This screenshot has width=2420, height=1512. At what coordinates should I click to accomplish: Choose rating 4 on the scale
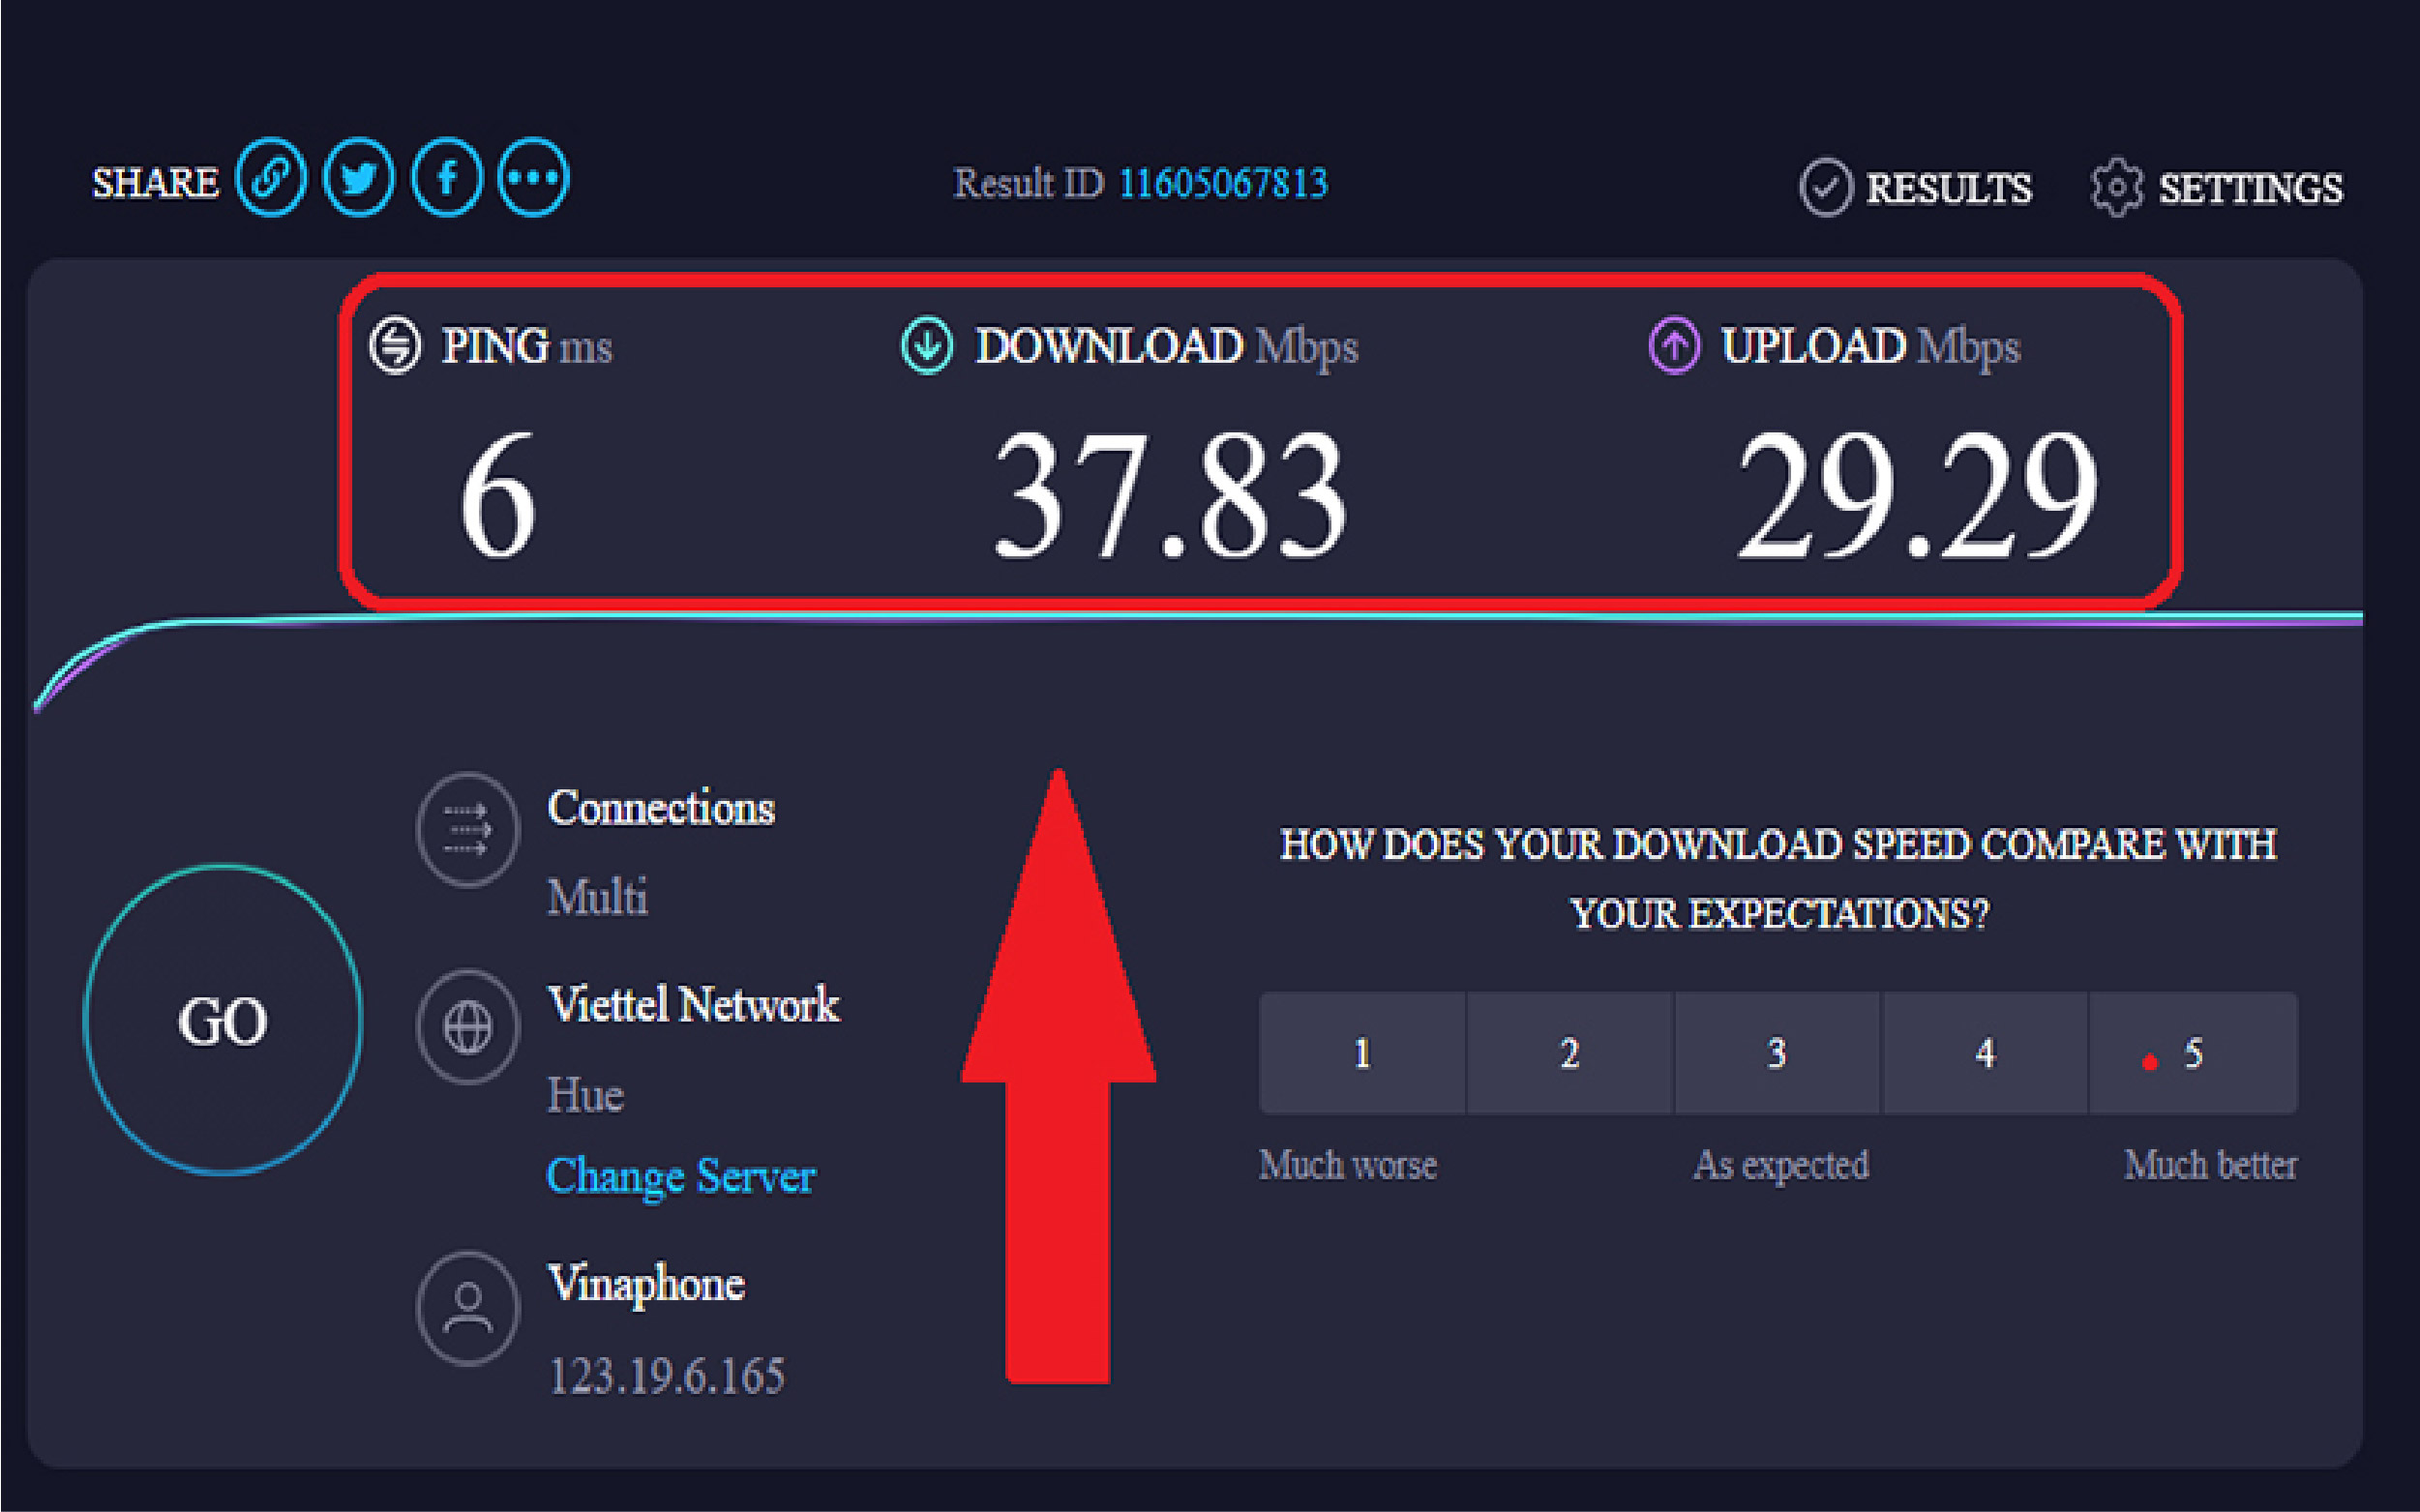[x=1985, y=1053]
